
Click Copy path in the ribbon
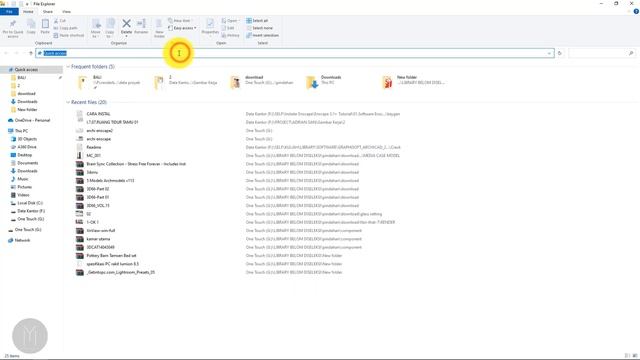(65, 28)
